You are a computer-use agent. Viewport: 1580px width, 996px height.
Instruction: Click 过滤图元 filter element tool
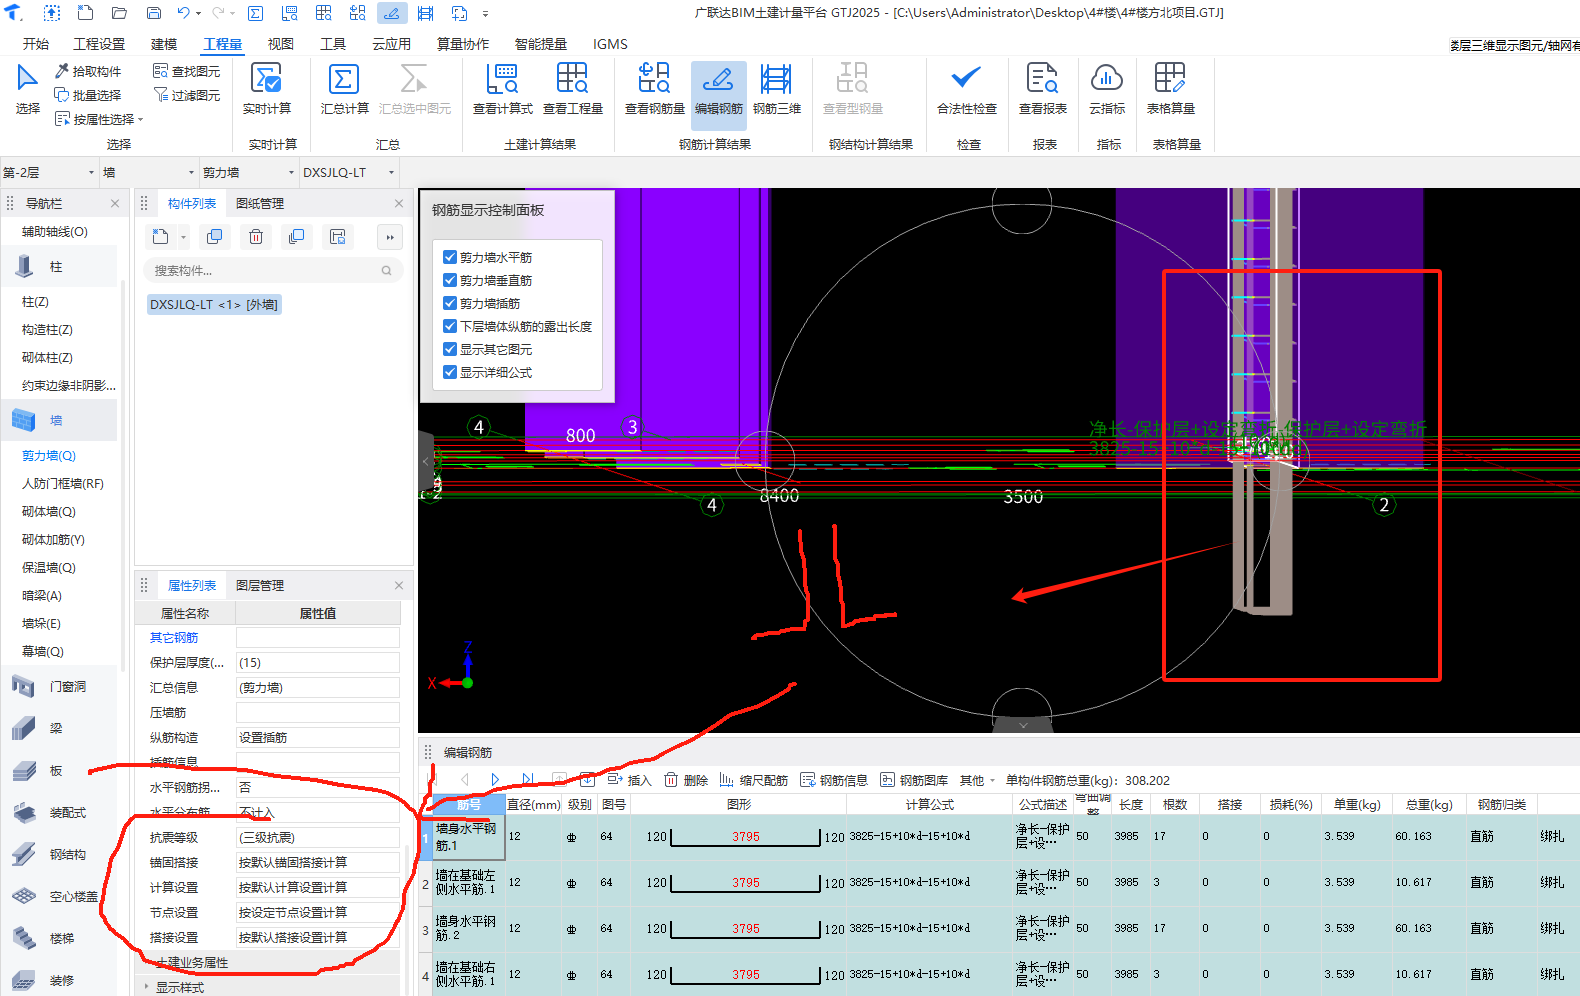(186, 95)
